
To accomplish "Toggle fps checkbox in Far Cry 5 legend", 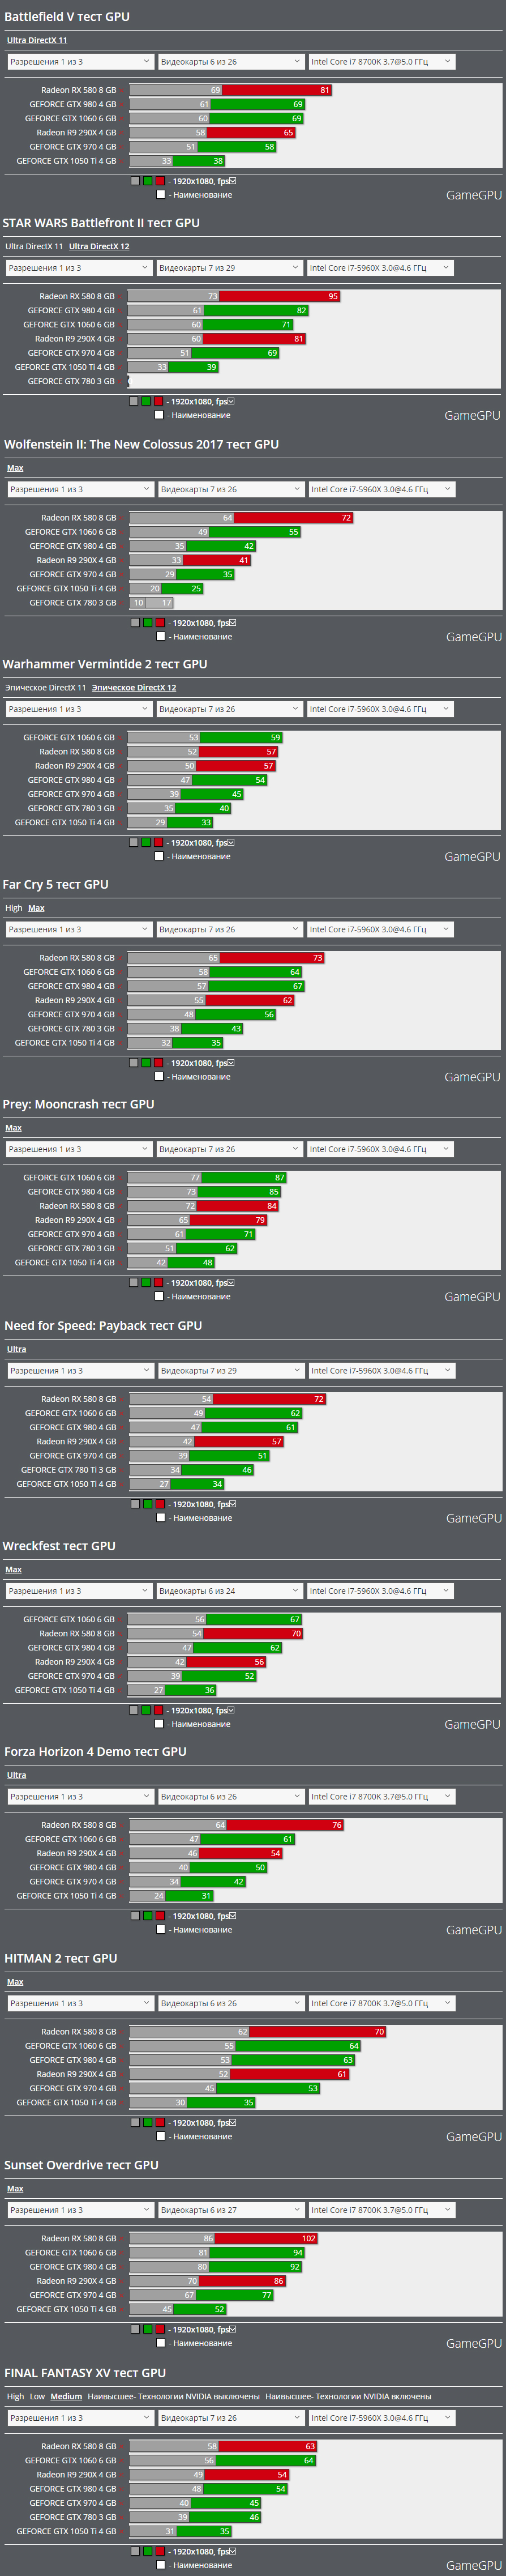I will click(230, 1063).
